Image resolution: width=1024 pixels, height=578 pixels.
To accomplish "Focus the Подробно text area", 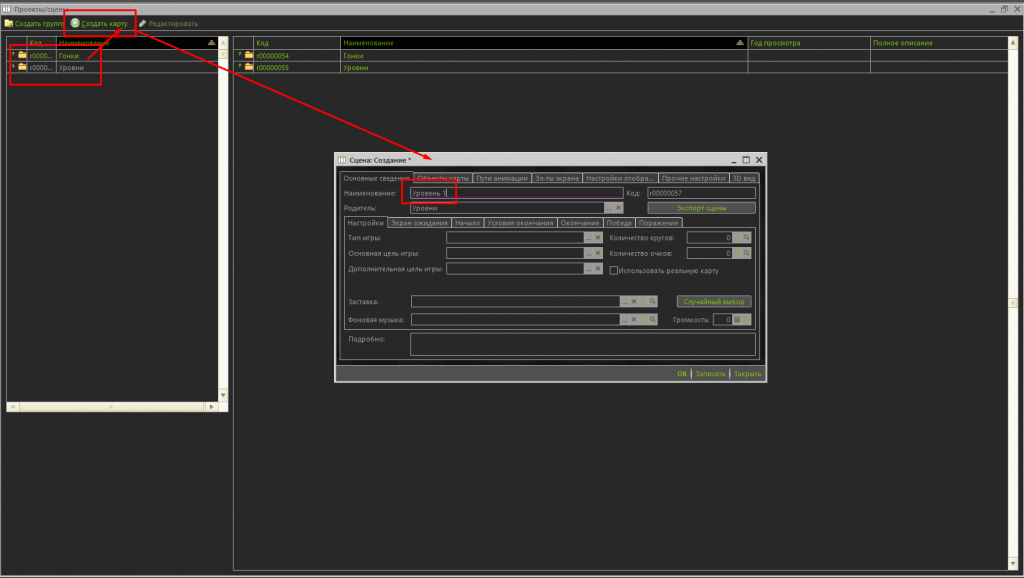I will 583,344.
